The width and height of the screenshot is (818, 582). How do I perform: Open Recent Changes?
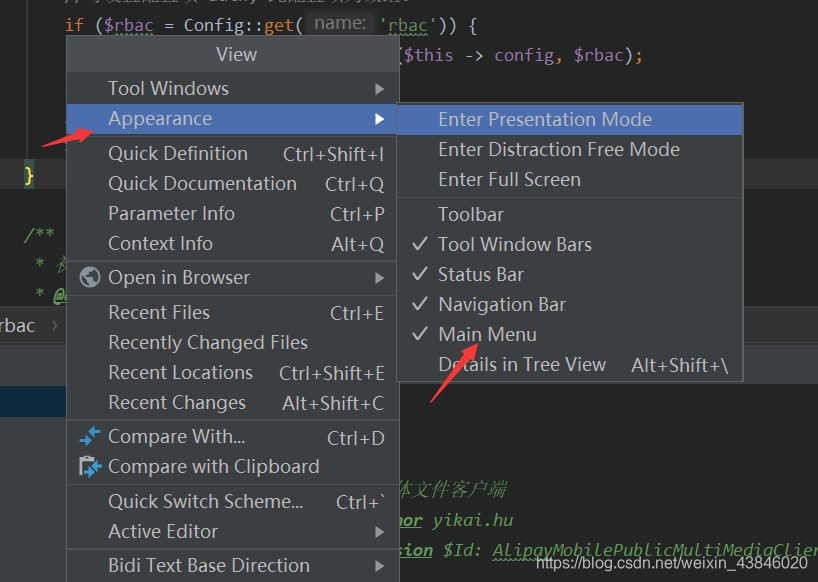click(233, 403)
